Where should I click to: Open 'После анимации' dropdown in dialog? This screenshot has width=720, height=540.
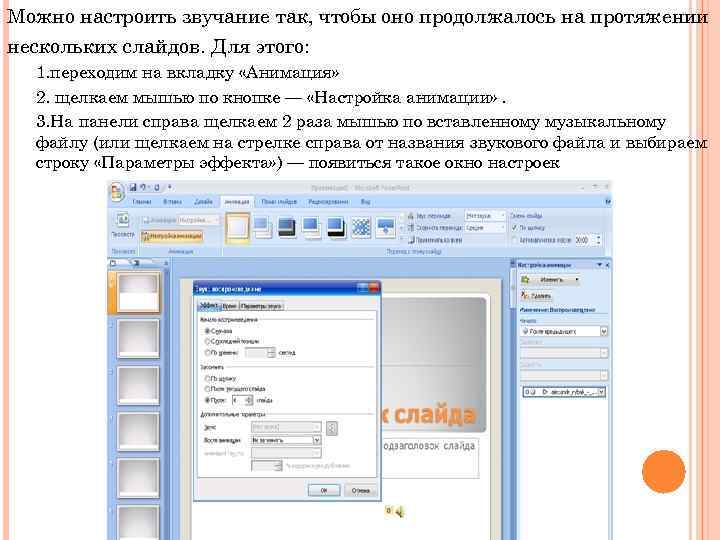286,440
